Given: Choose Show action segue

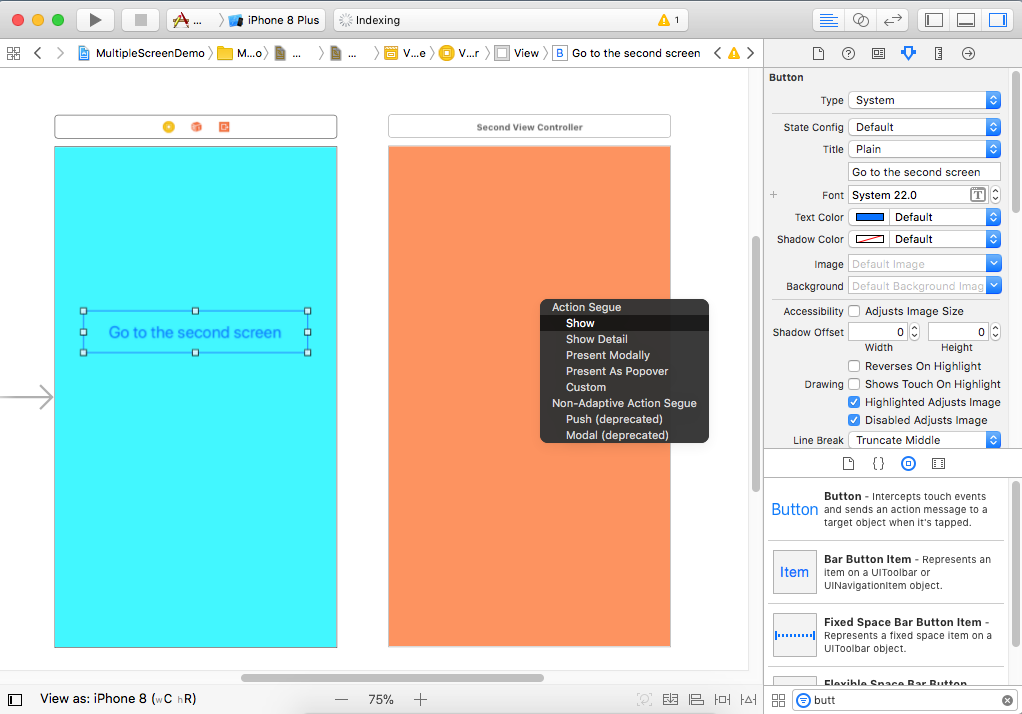Looking at the screenshot, I should click(x=624, y=323).
